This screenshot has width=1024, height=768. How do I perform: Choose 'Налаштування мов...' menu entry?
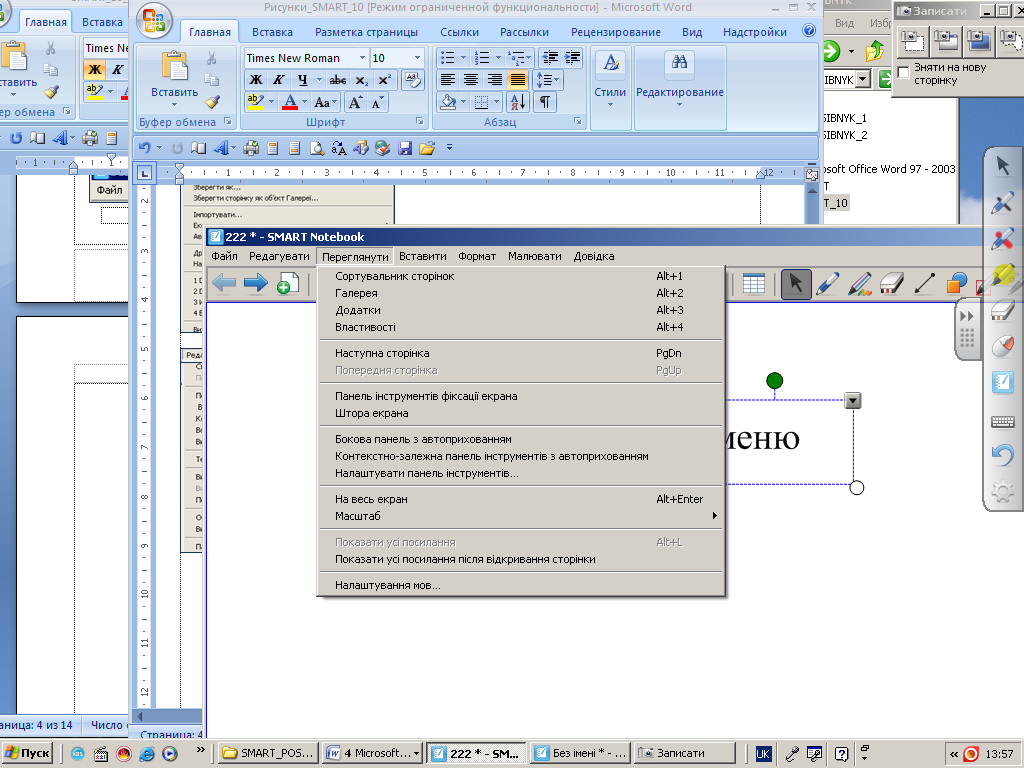pos(522,585)
